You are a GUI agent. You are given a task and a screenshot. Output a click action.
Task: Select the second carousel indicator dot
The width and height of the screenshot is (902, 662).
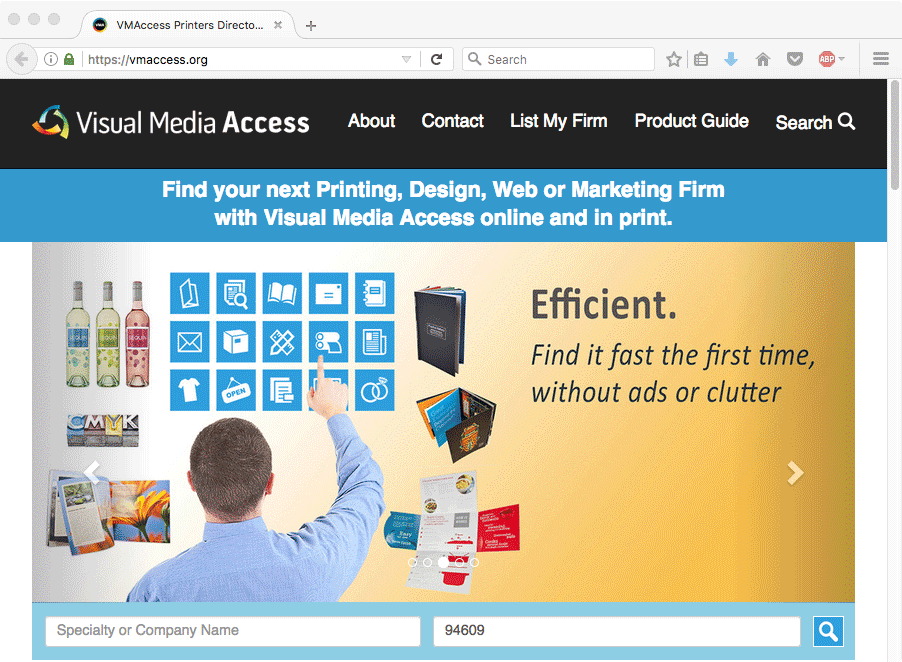click(427, 562)
